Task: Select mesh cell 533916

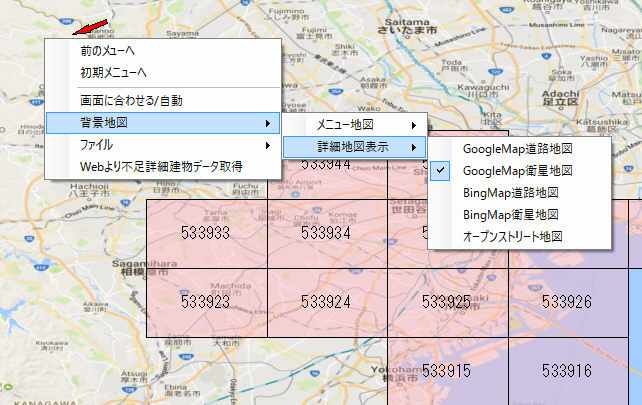Action: tap(568, 370)
